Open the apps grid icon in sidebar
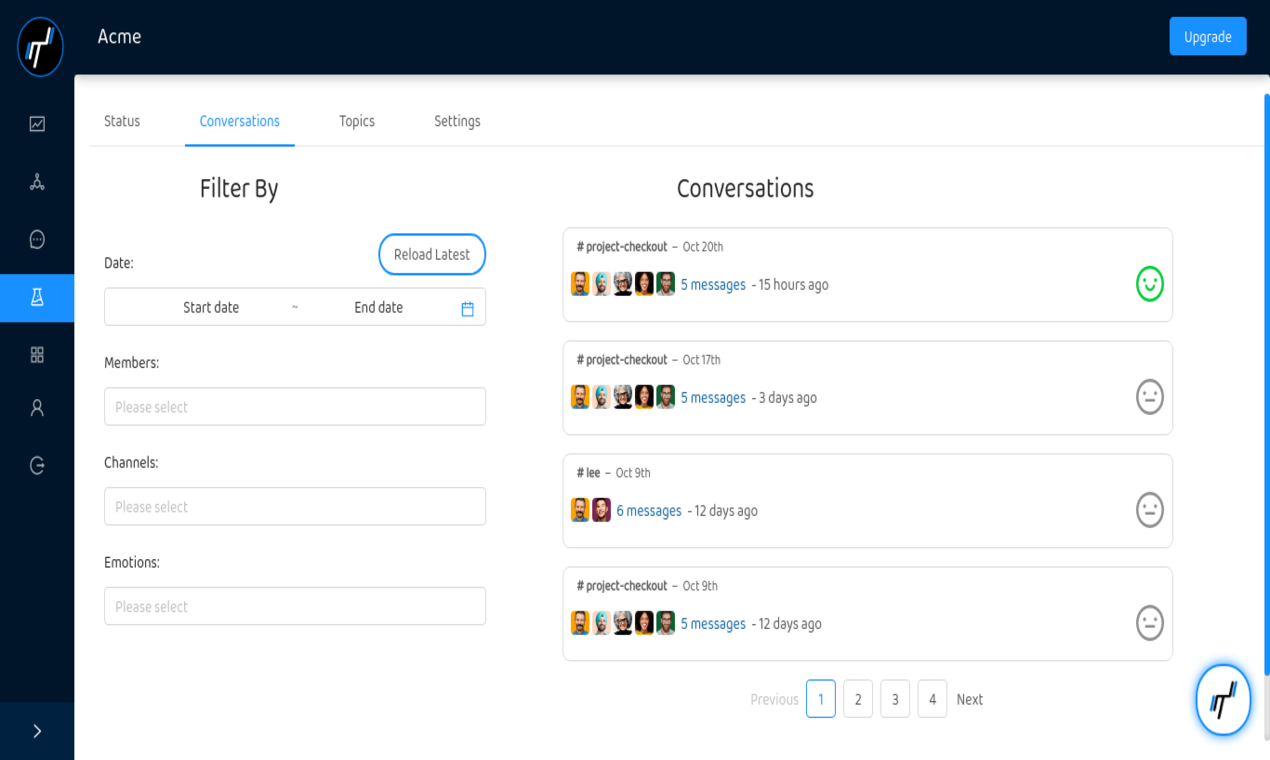Viewport: 1270px width, 760px height. [37, 354]
